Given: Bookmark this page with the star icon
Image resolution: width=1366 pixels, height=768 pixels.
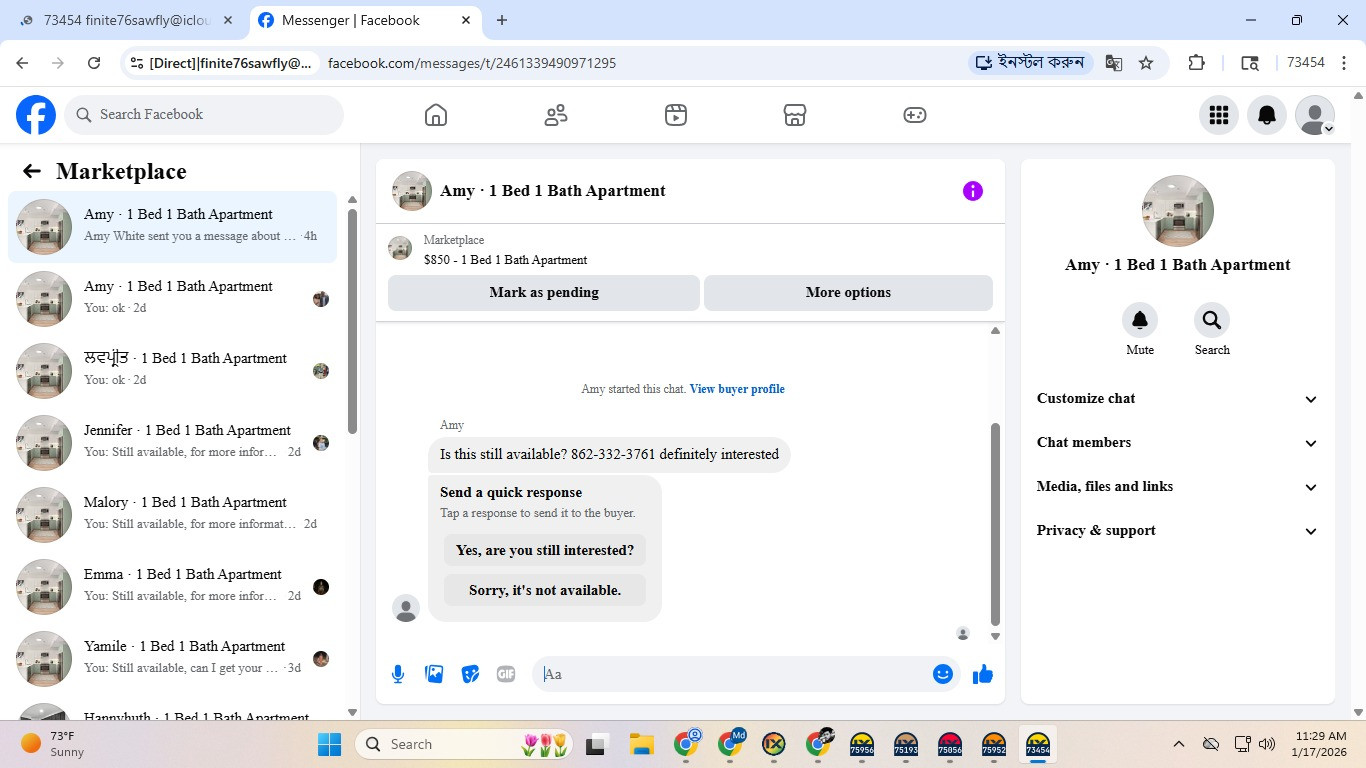Looking at the screenshot, I should [x=1146, y=63].
